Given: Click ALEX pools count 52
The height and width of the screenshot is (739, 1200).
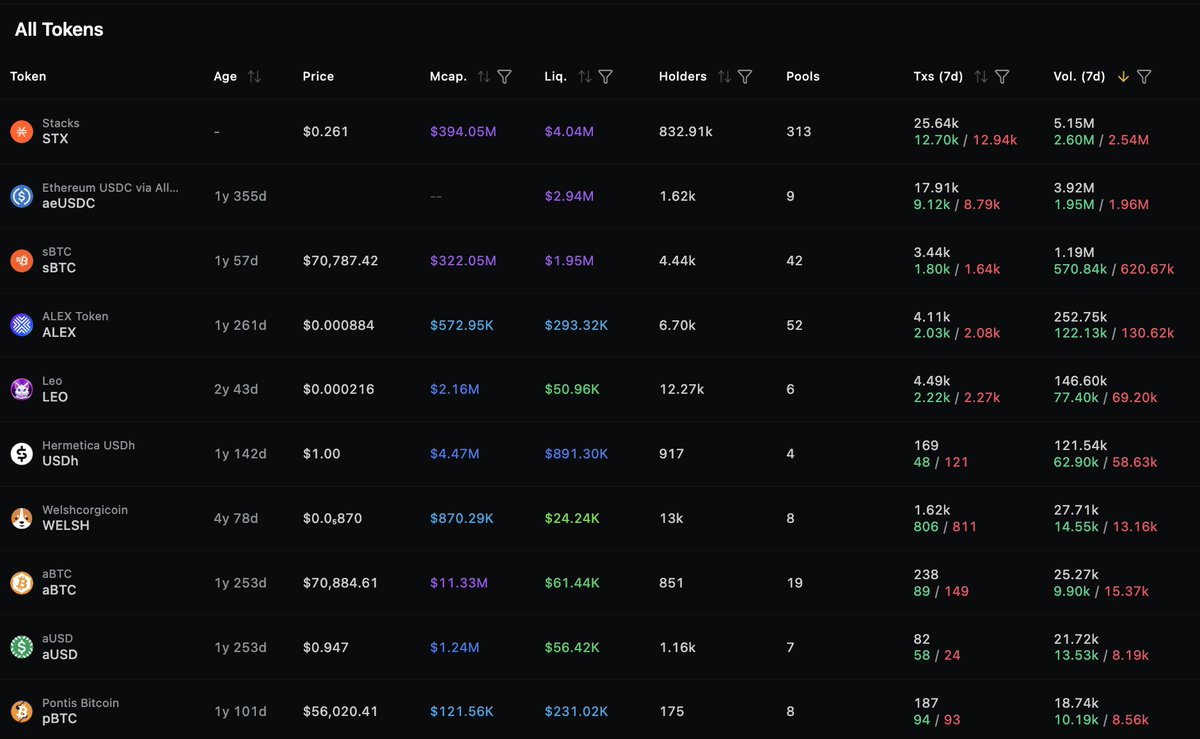Looking at the screenshot, I should tap(794, 324).
